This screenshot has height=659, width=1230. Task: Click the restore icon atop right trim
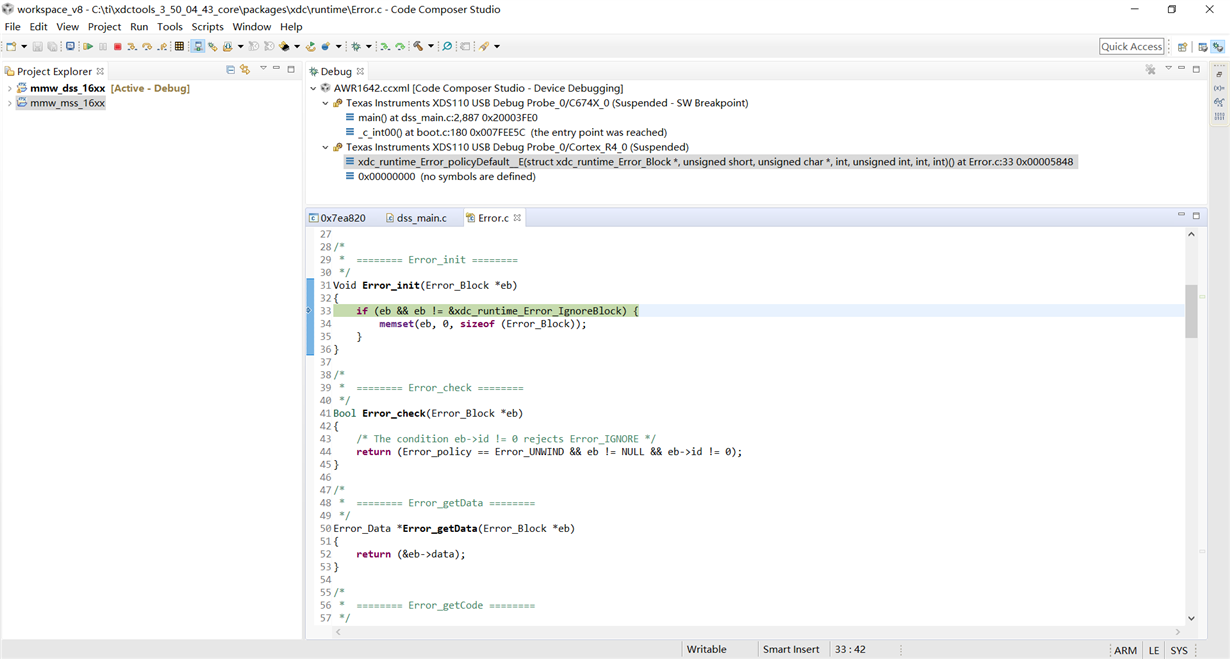point(1219,74)
